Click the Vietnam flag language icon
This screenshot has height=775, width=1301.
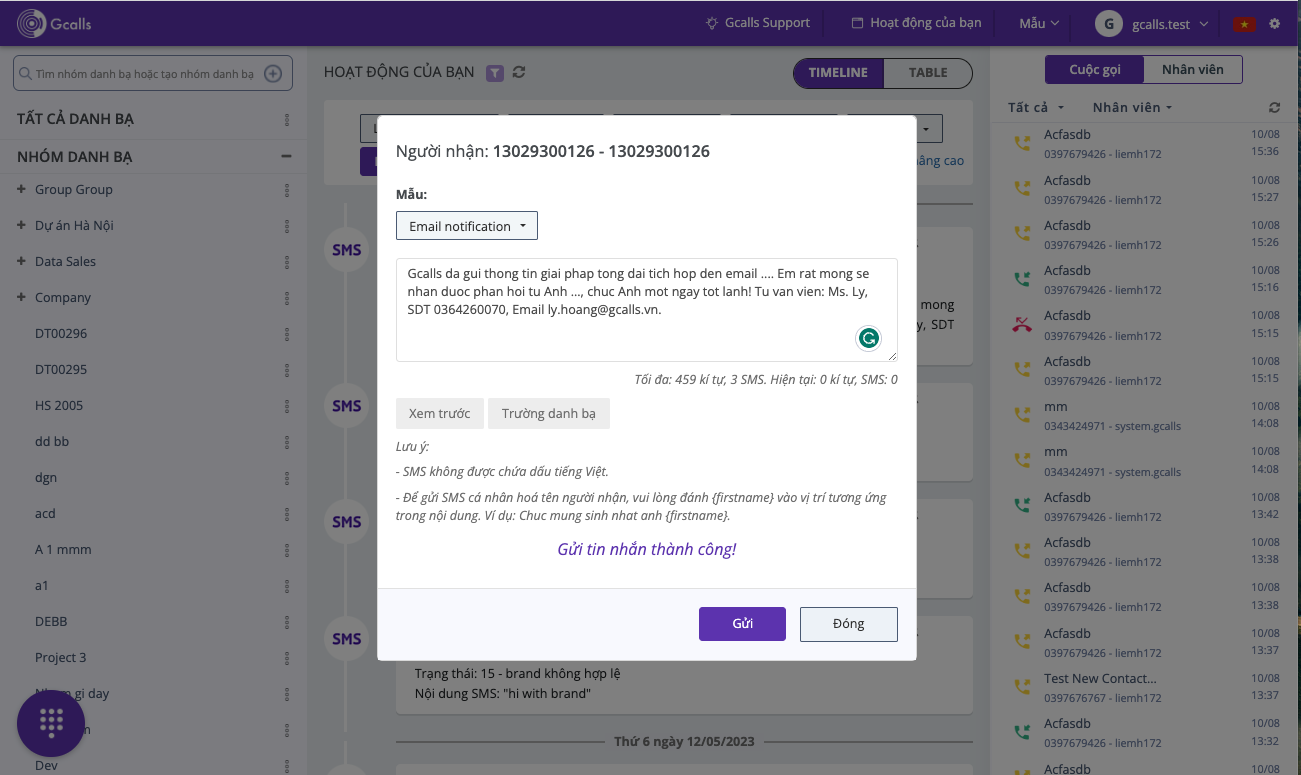point(1244,24)
